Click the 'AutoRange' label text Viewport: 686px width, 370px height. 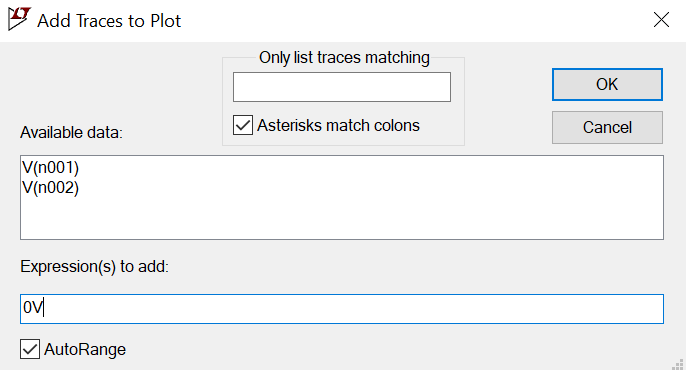coord(85,349)
